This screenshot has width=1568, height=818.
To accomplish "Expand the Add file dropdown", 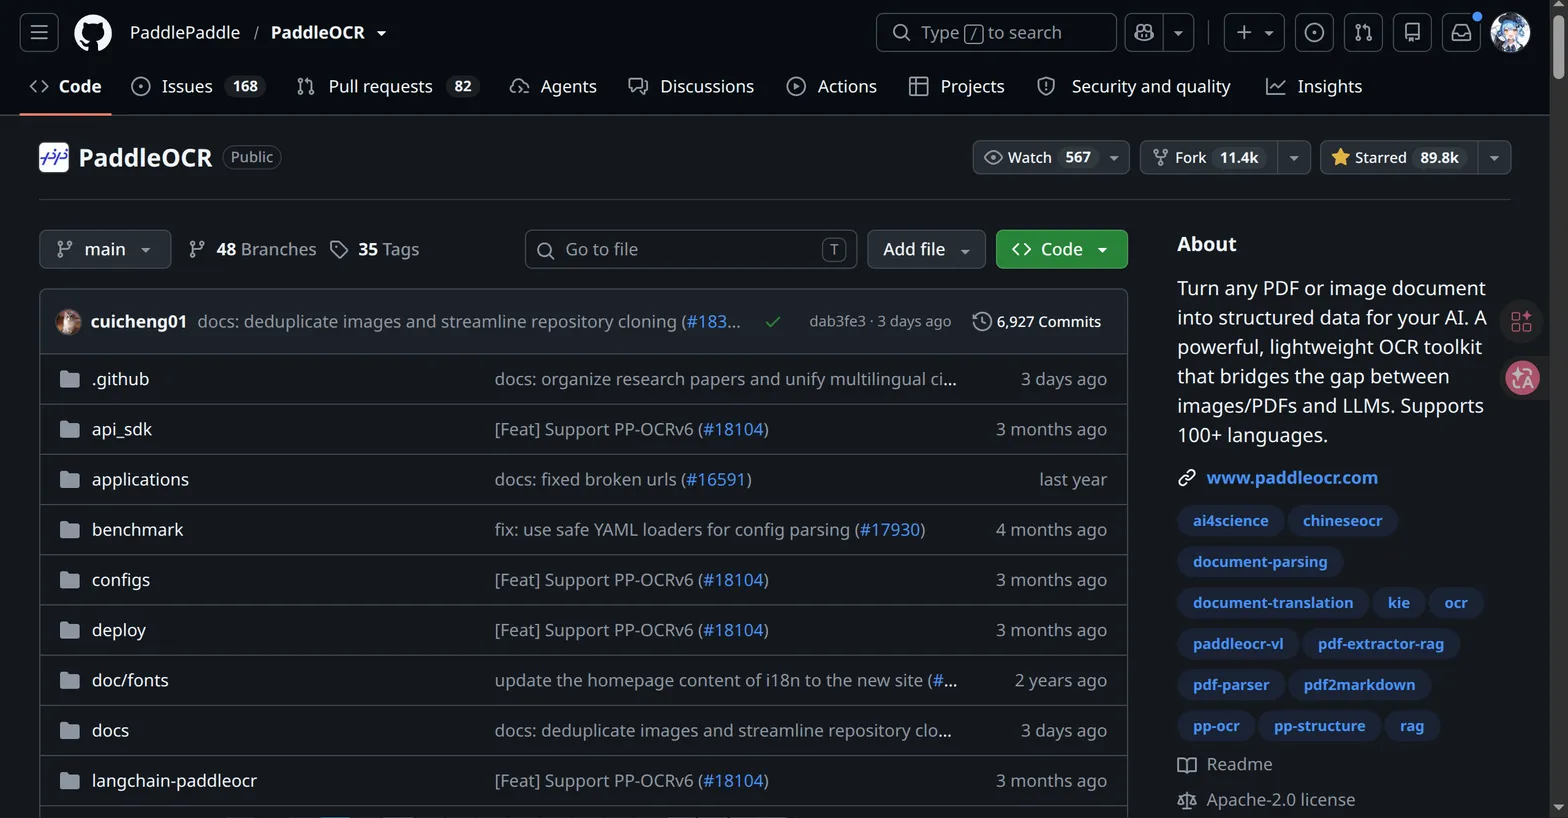I will 926,250.
